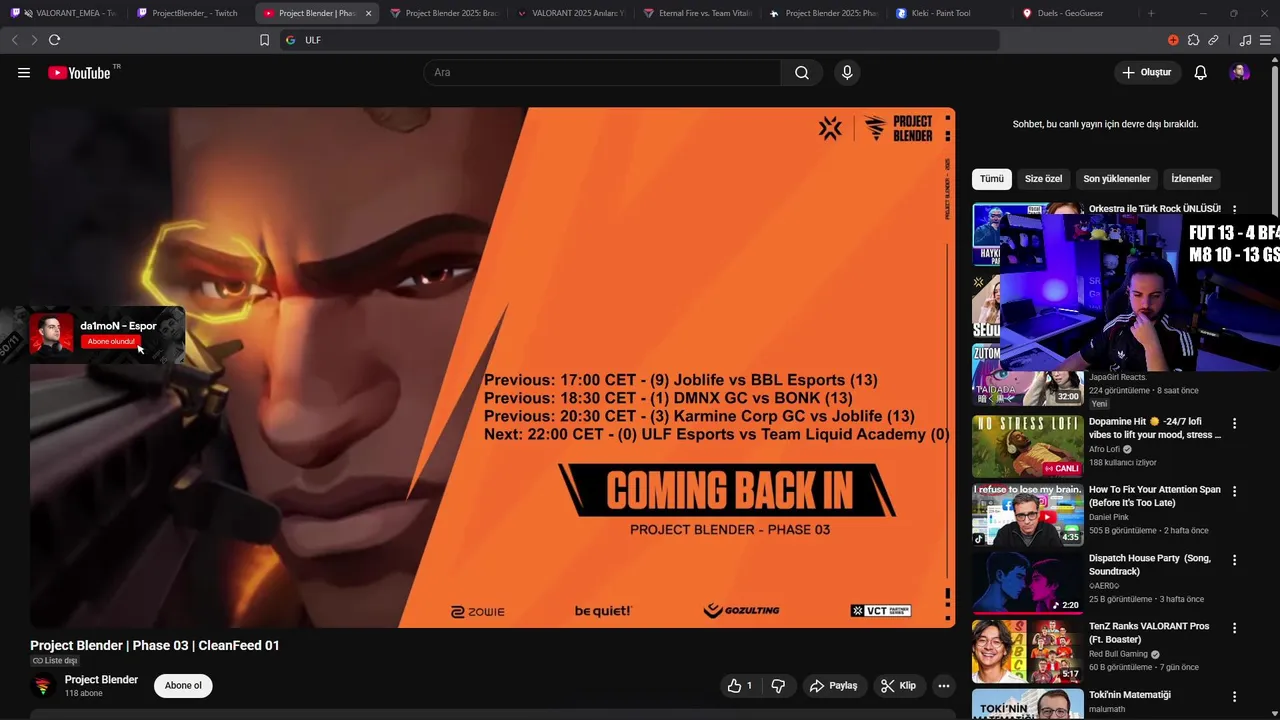The width and height of the screenshot is (1280, 720).
Task: Open the Red Bull Gaming channel name
Action: (1118, 654)
